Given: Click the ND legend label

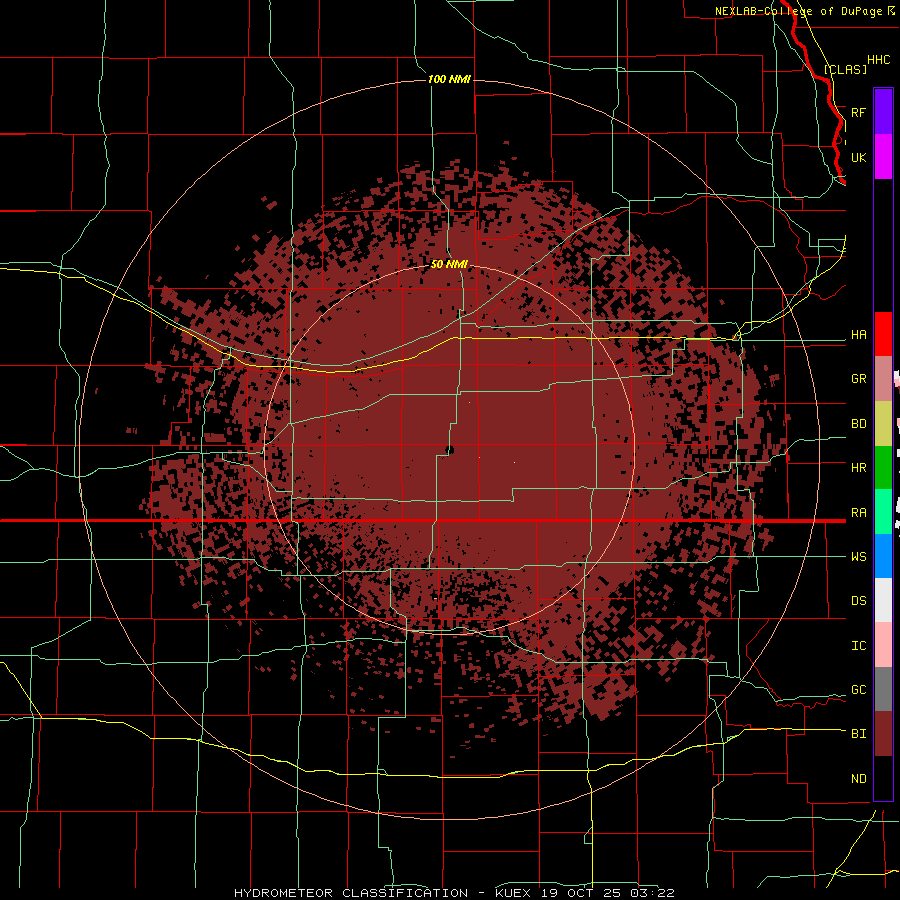Looking at the screenshot, I should point(858,779).
